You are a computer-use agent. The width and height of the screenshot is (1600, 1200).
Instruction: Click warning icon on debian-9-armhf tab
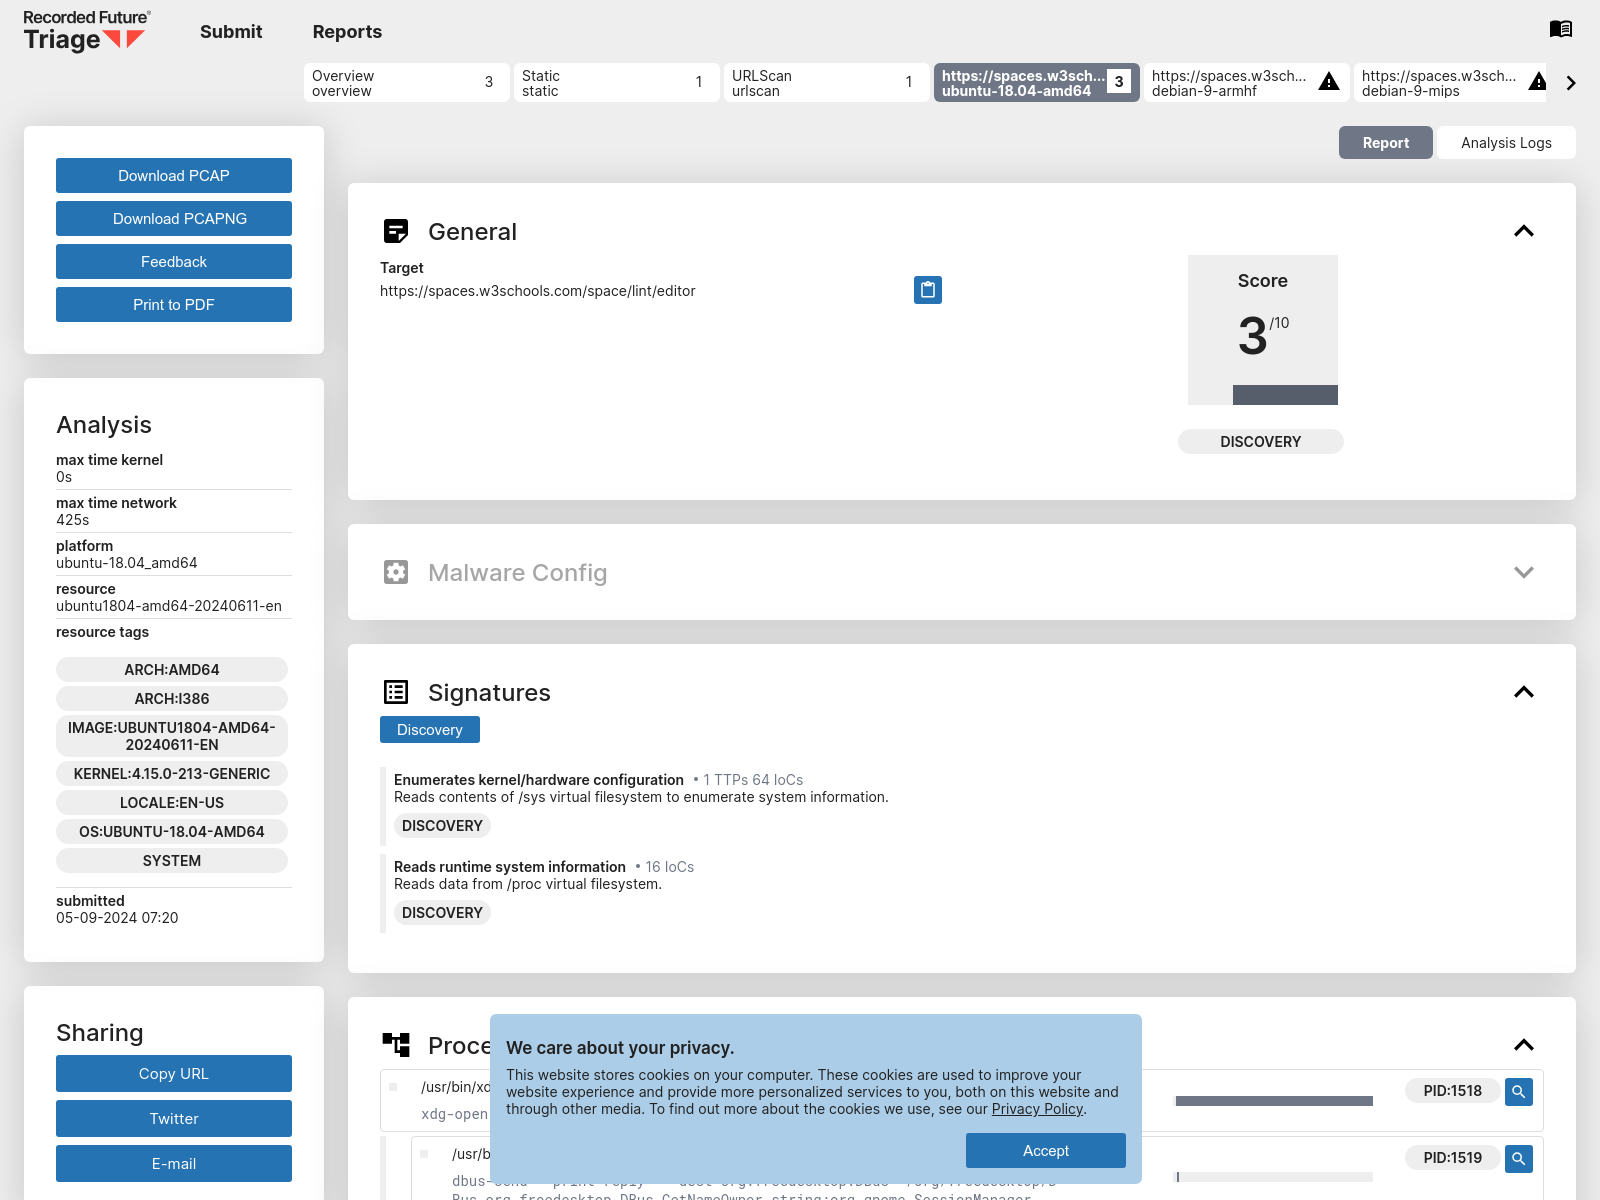click(x=1329, y=82)
